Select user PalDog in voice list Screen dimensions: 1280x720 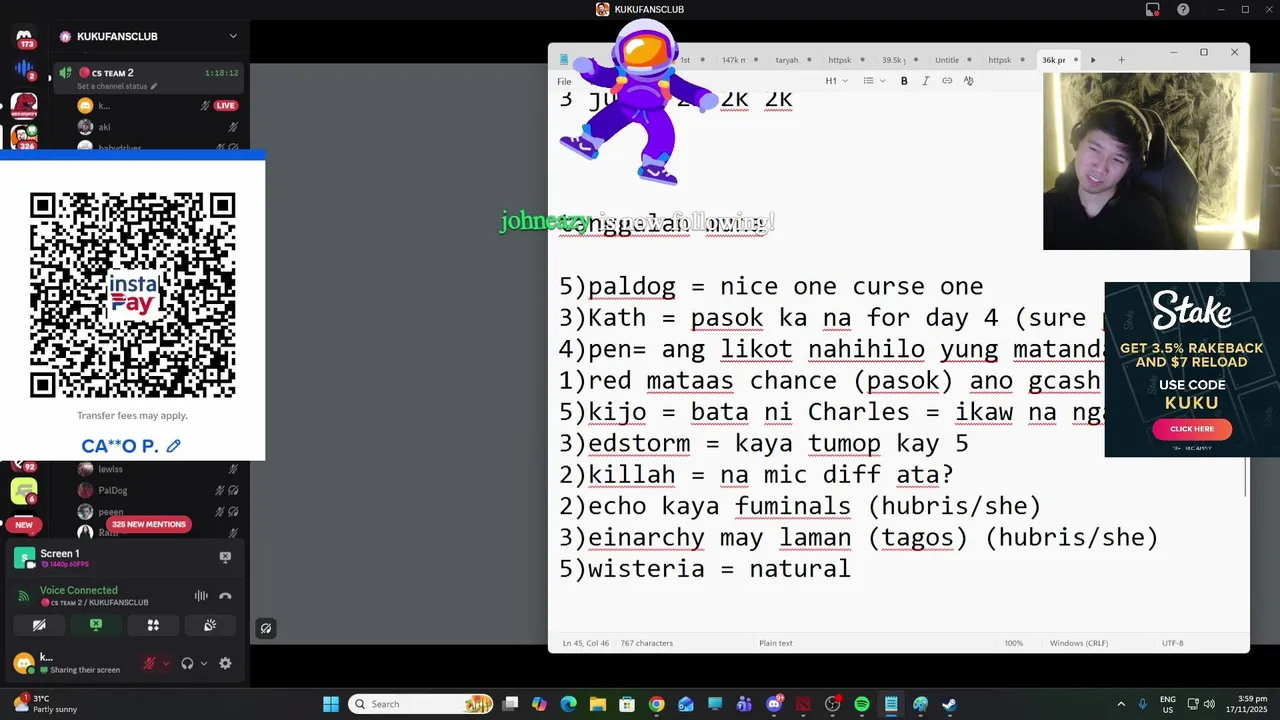(113, 490)
